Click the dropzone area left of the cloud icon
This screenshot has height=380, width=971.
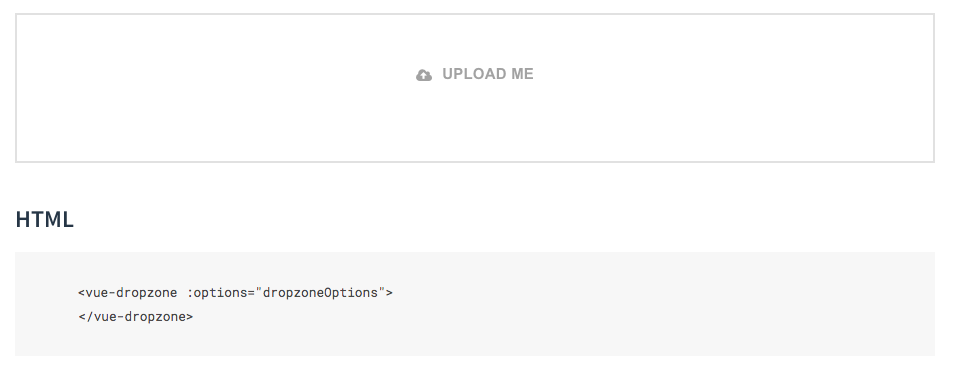[217, 75]
